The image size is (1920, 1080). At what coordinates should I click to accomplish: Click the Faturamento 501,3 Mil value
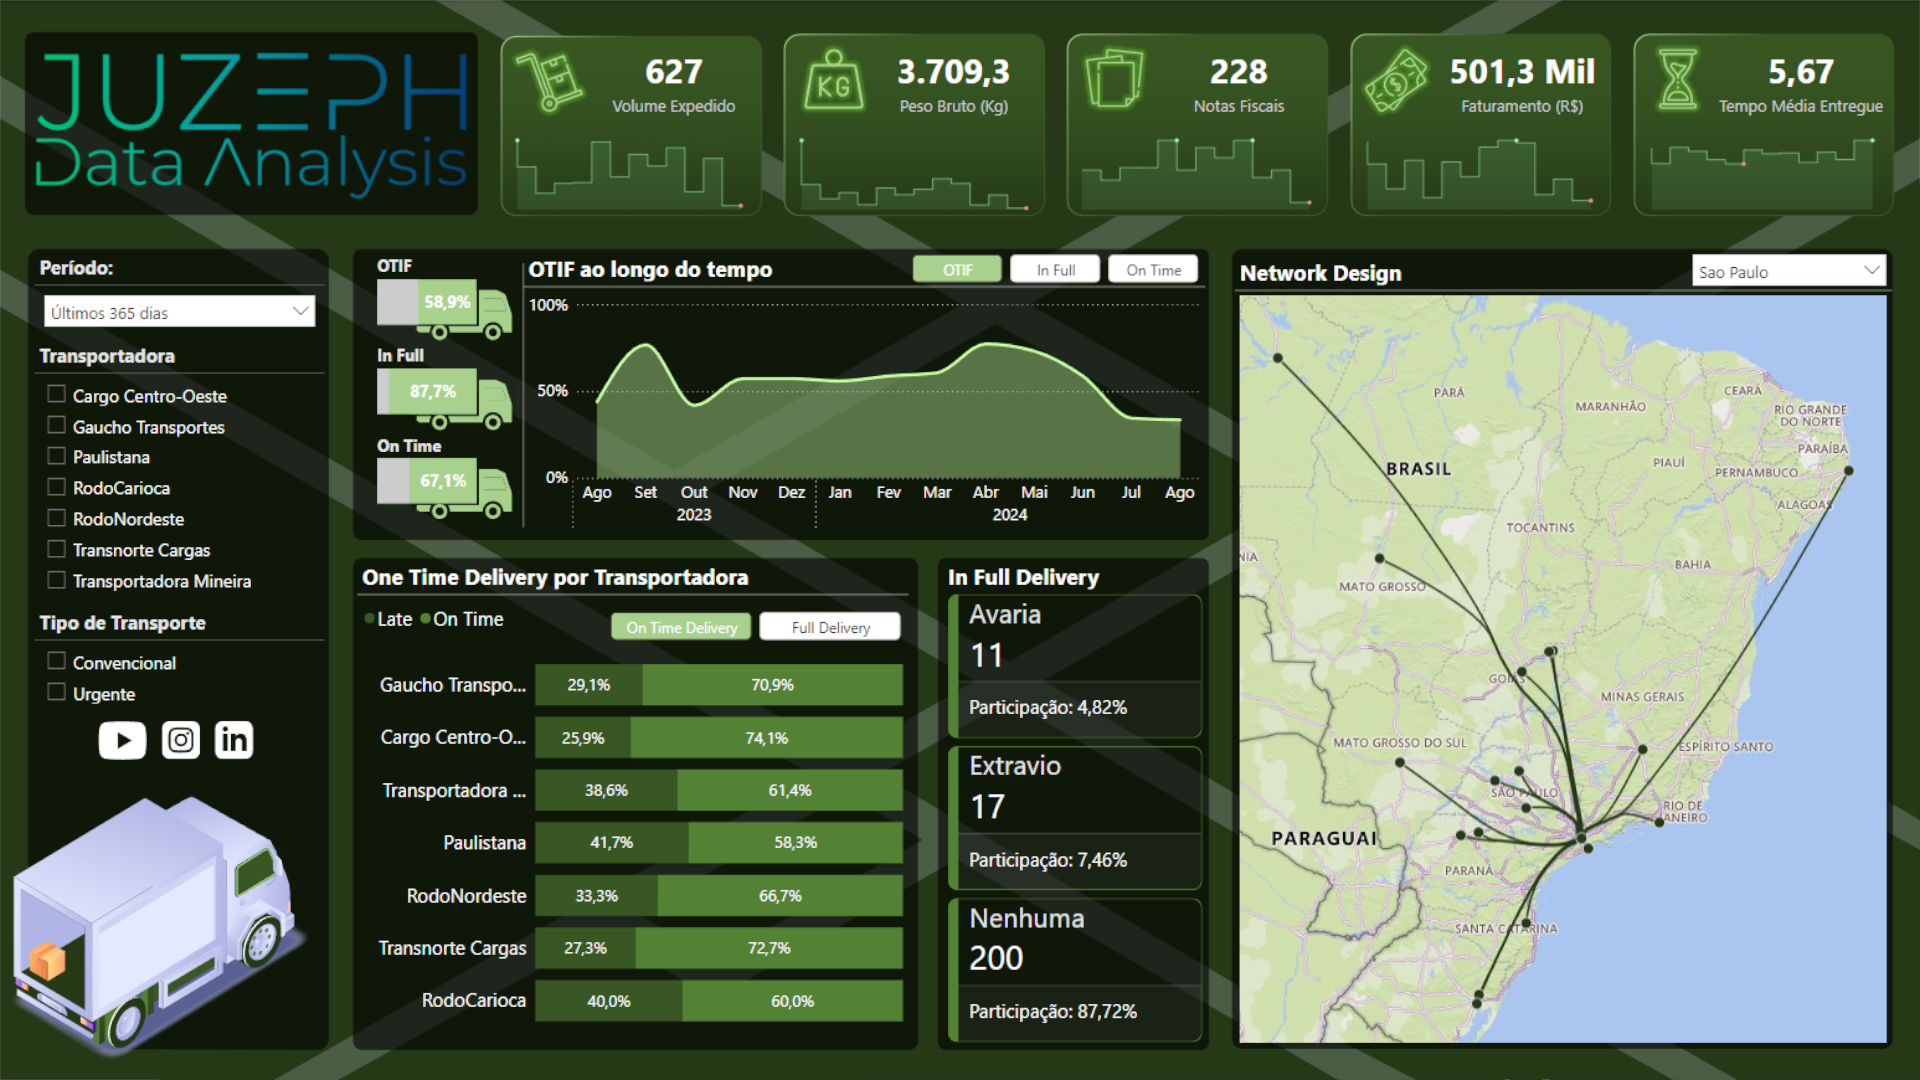pos(1522,72)
